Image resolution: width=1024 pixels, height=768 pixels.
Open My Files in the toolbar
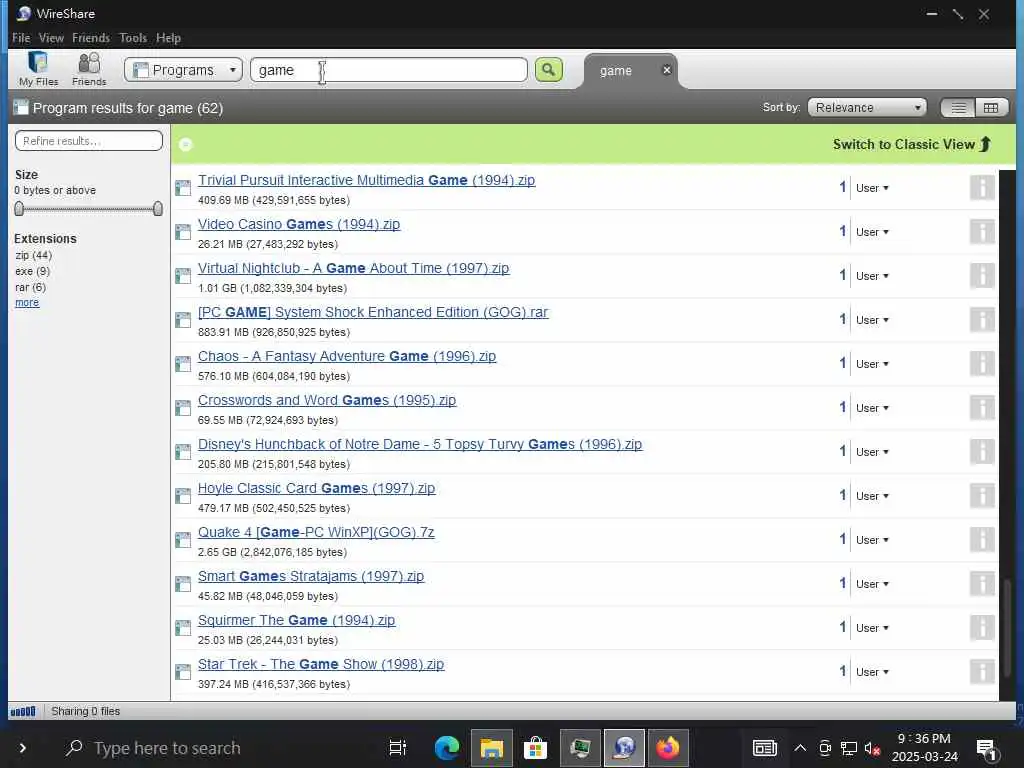tap(38, 69)
